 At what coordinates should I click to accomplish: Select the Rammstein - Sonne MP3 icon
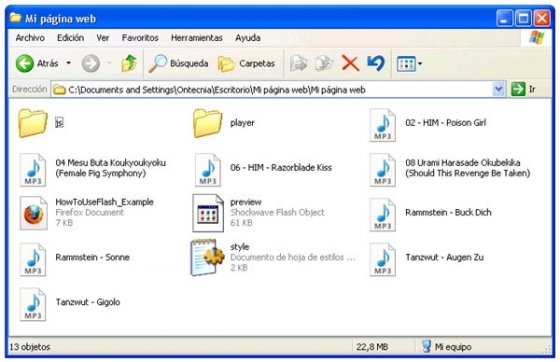(x=33, y=260)
